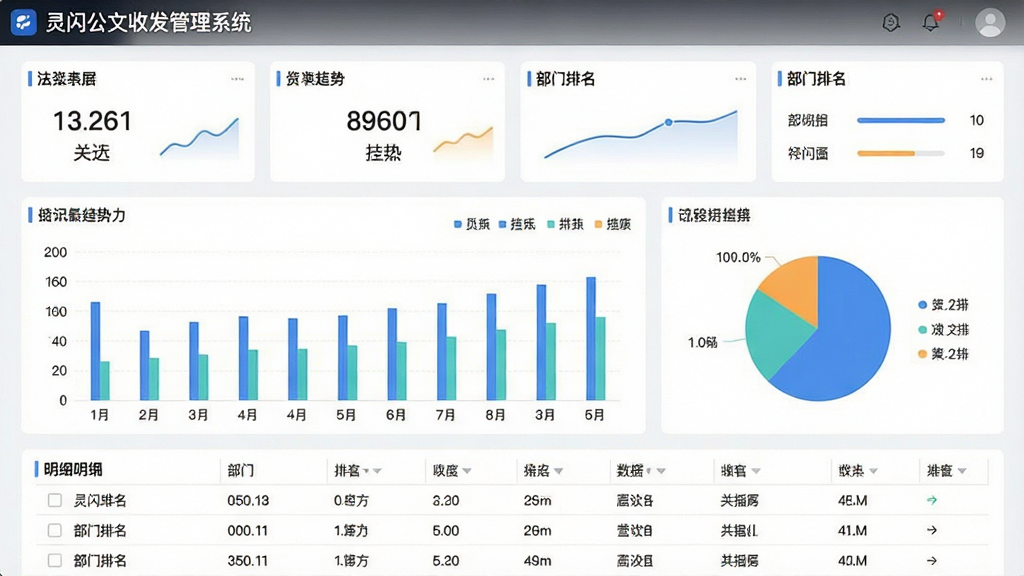
Task: Click the 5.00 cell
Action: (445, 531)
